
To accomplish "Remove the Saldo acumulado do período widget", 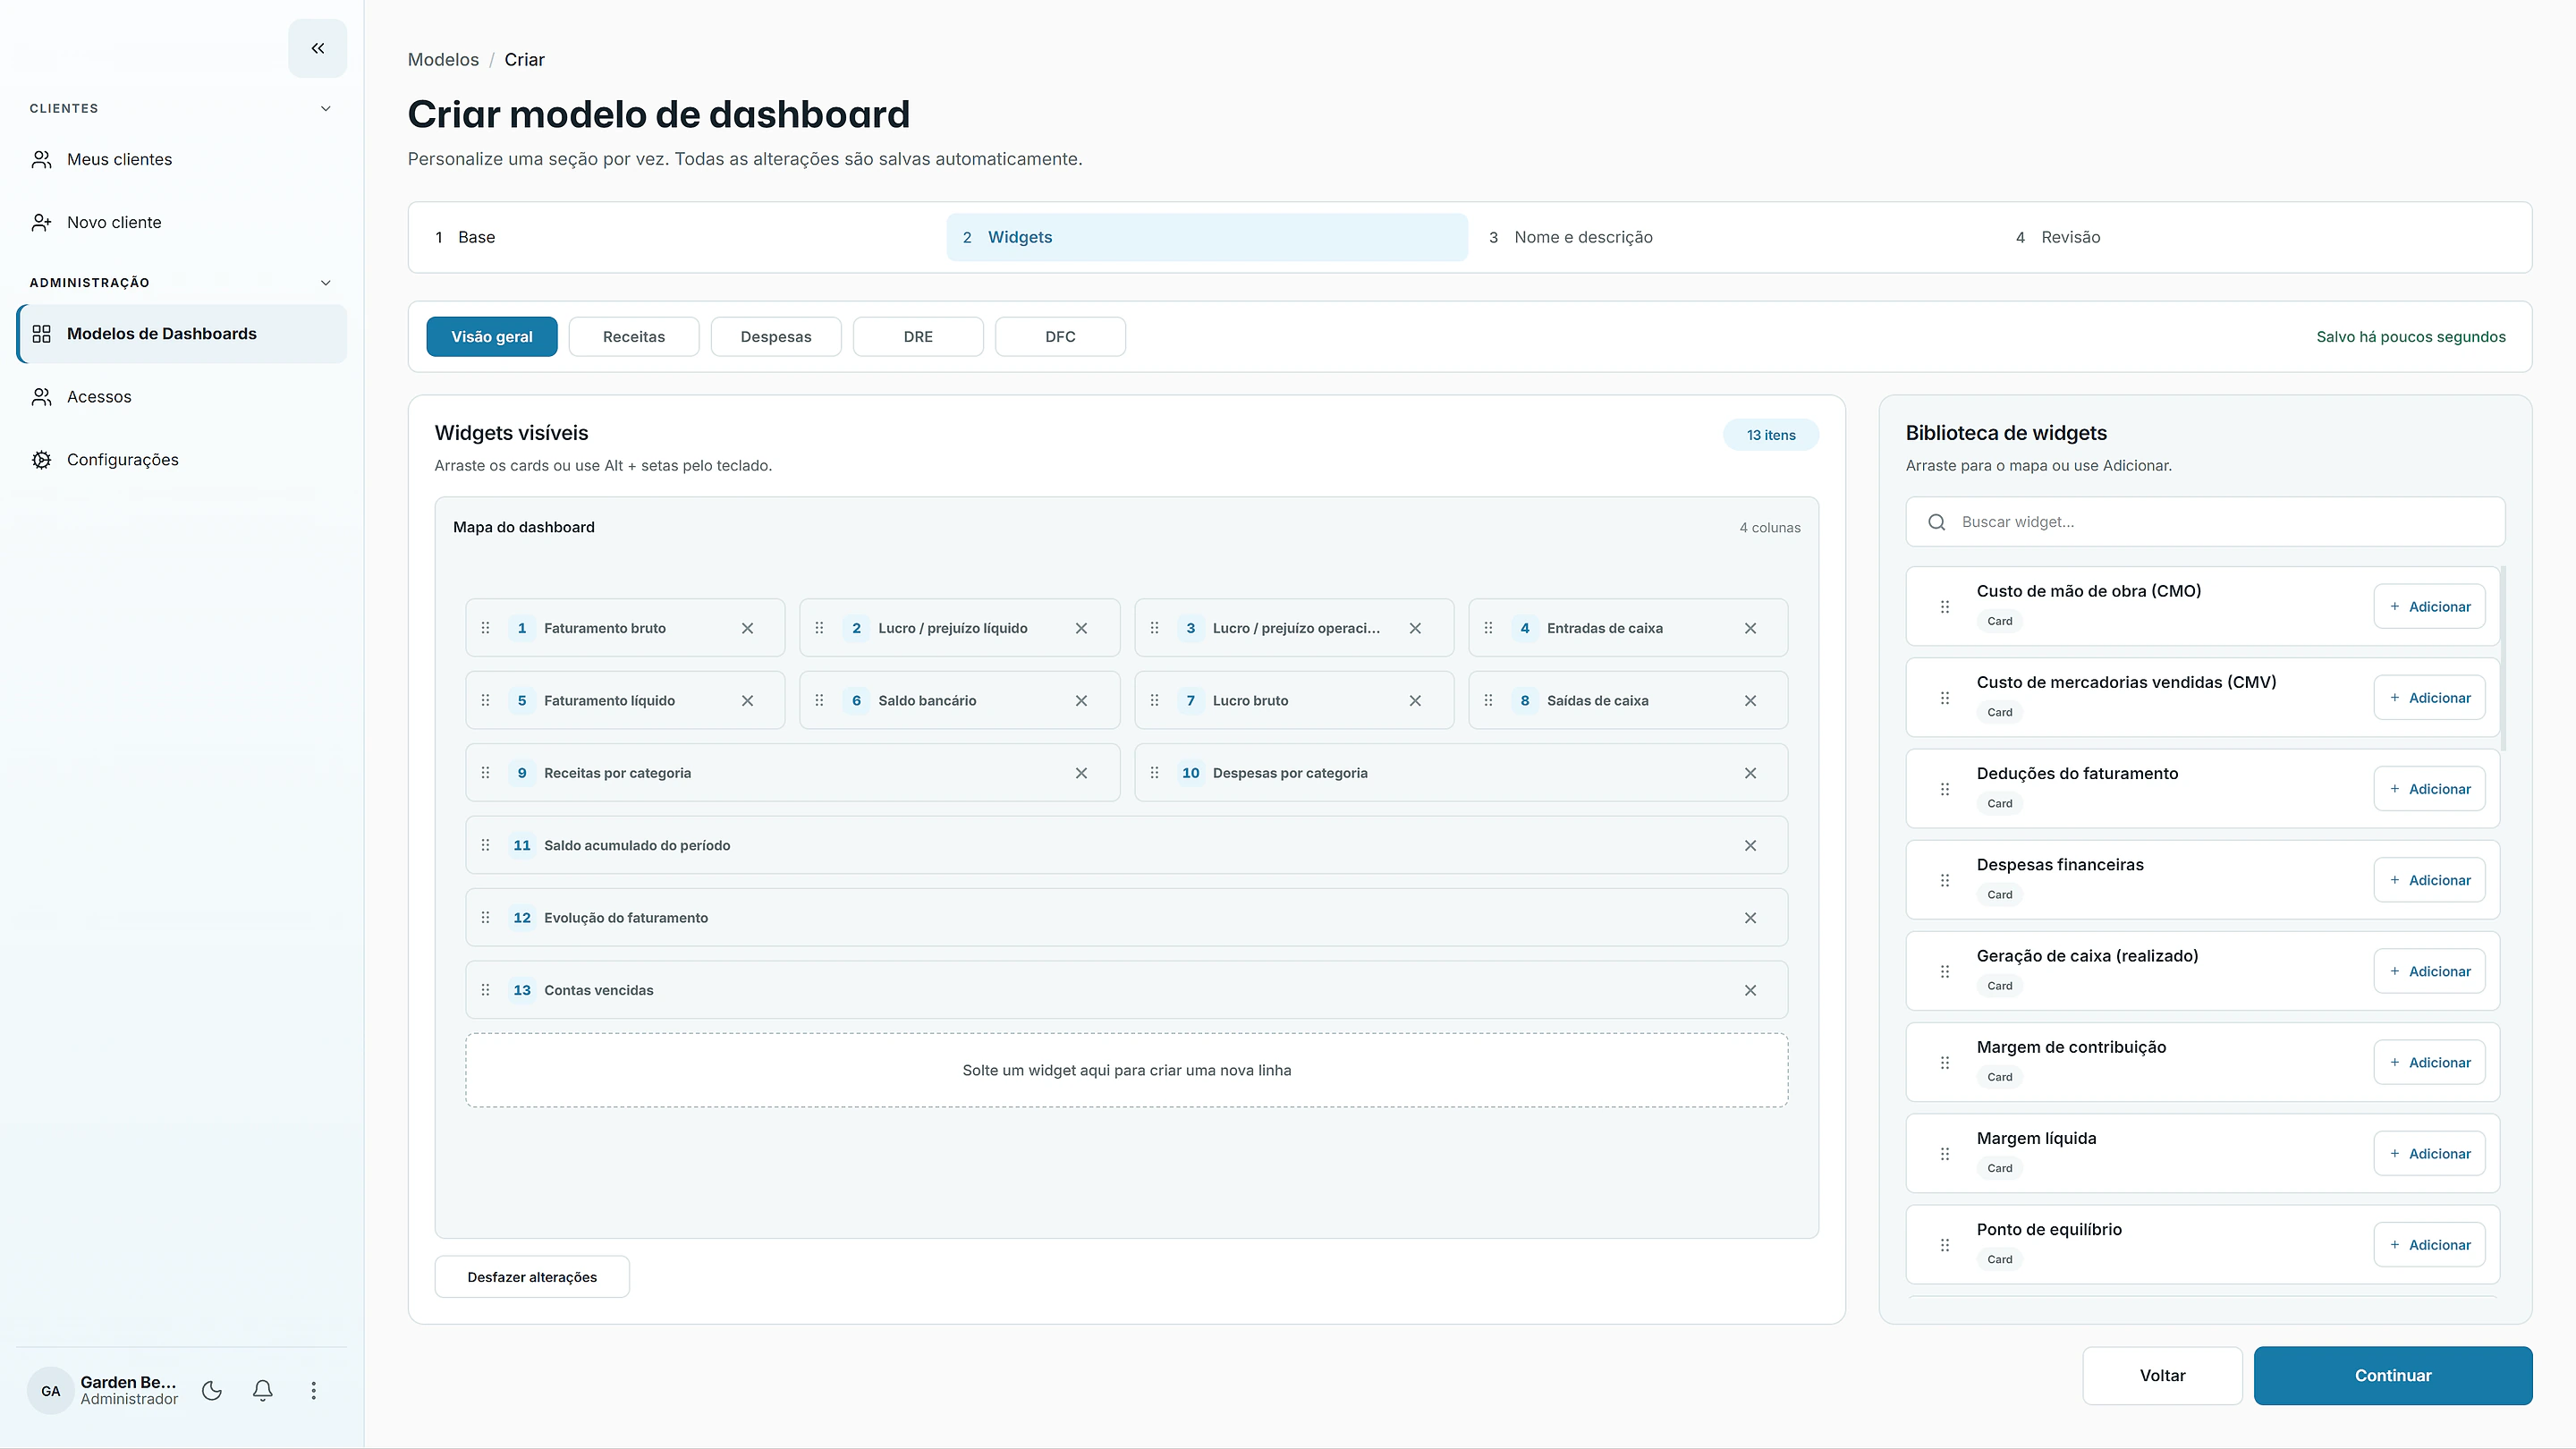I will [1750, 845].
